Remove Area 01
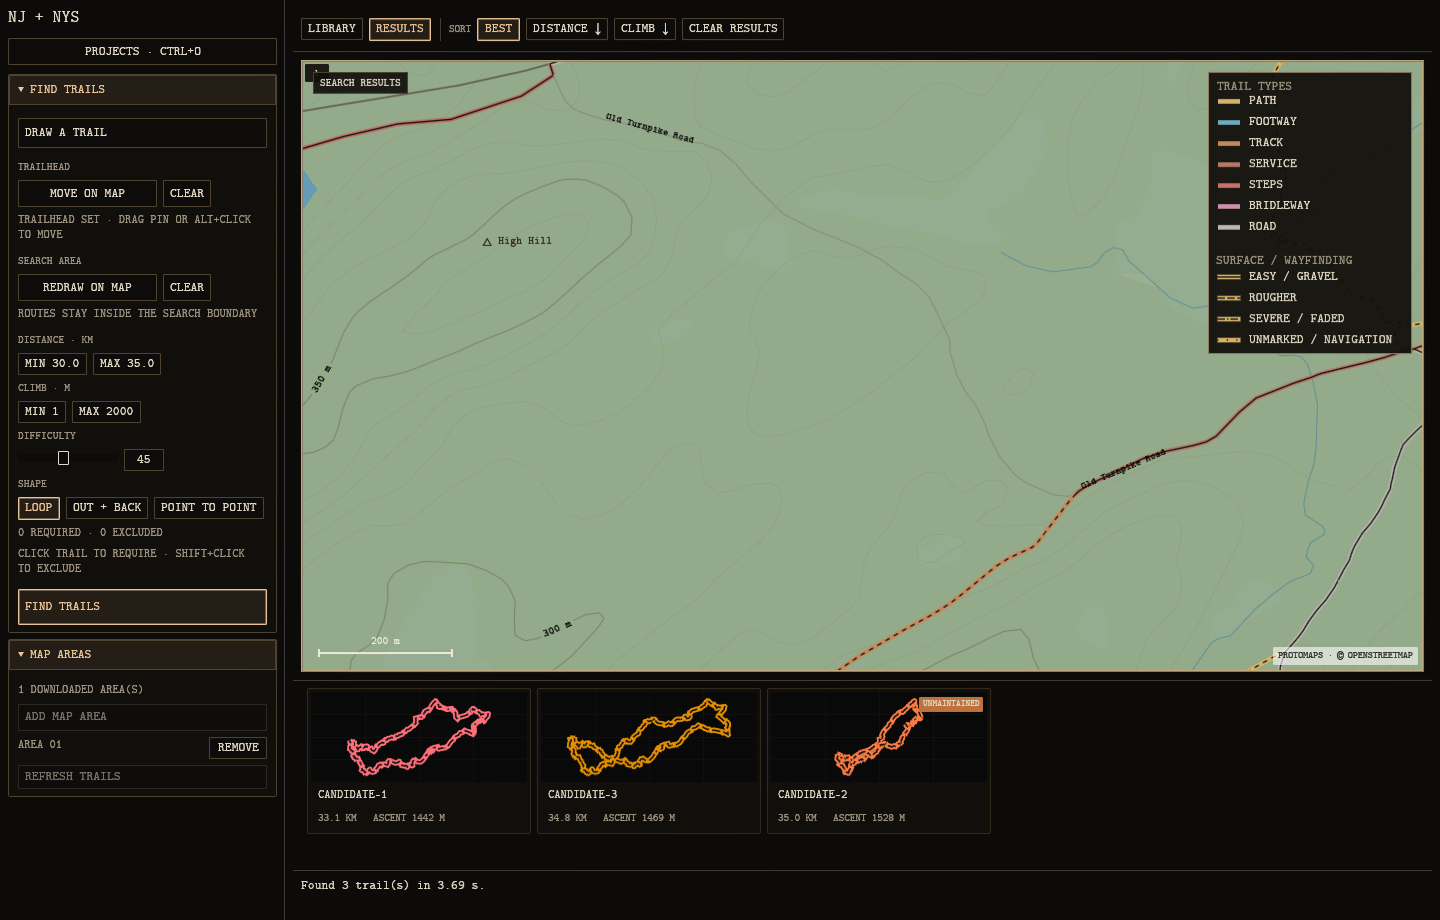Screen dimensions: 1440x920 (238, 748)
